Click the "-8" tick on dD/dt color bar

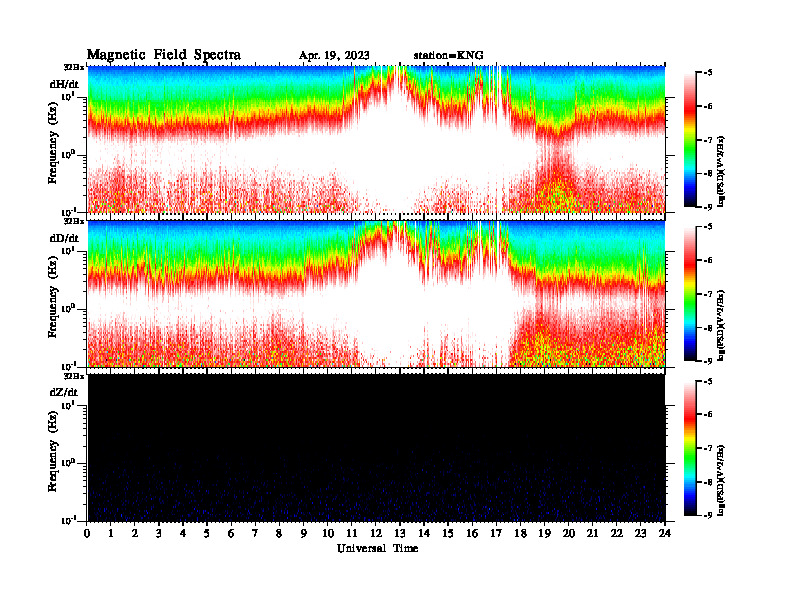707,328
